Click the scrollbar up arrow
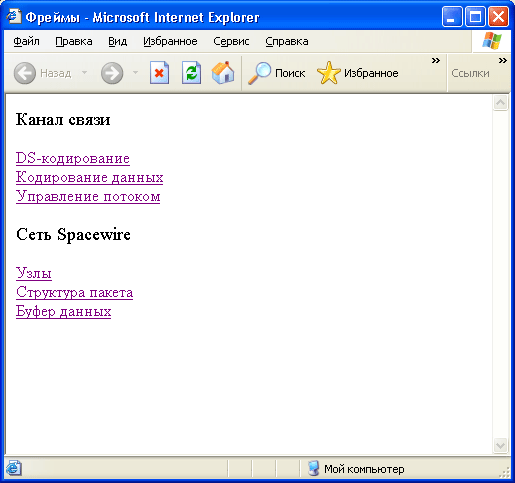Image resolution: width=515 pixels, height=483 pixels. click(501, 103)
